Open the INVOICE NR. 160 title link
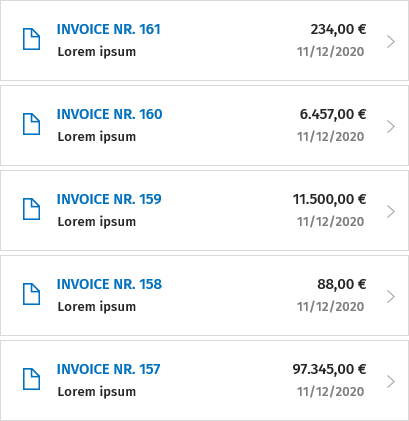 pyautogui.click(x=109, y=114)
